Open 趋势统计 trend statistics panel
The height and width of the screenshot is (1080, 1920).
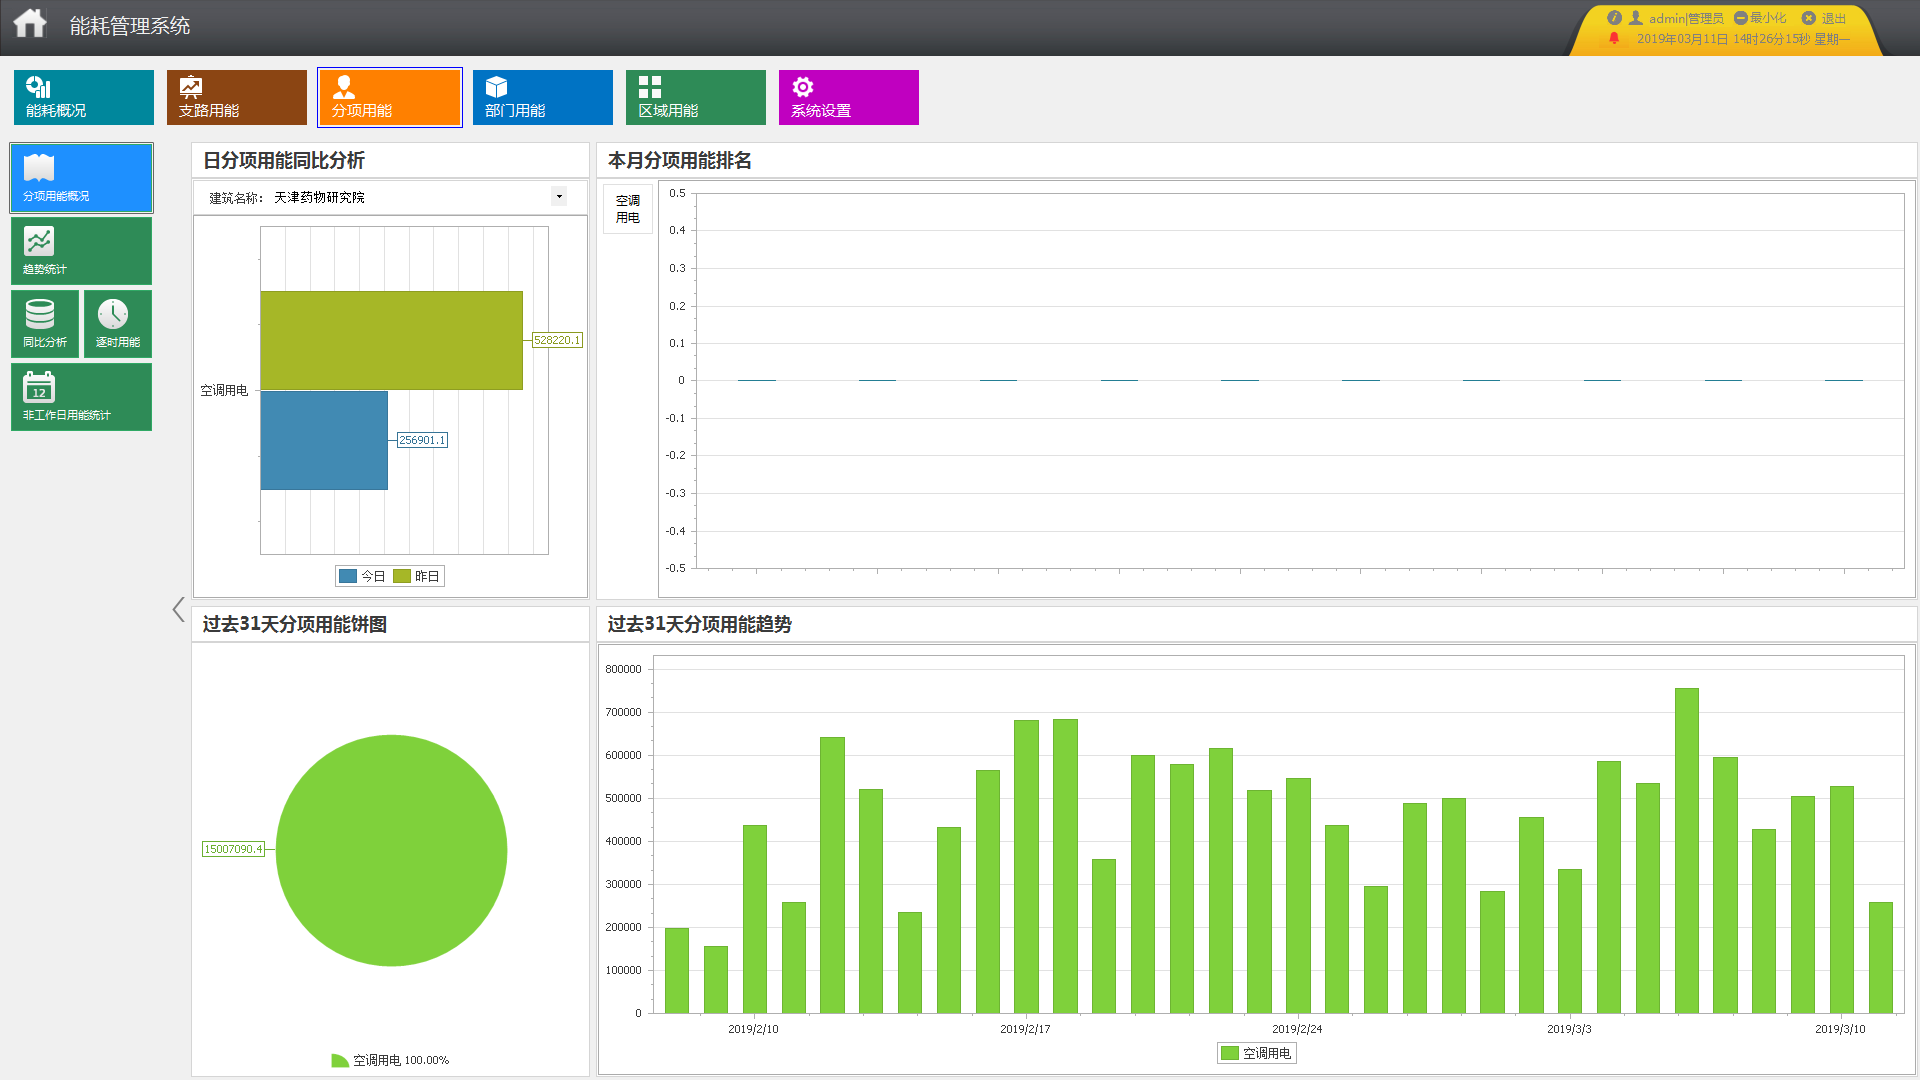click(81, 251)
